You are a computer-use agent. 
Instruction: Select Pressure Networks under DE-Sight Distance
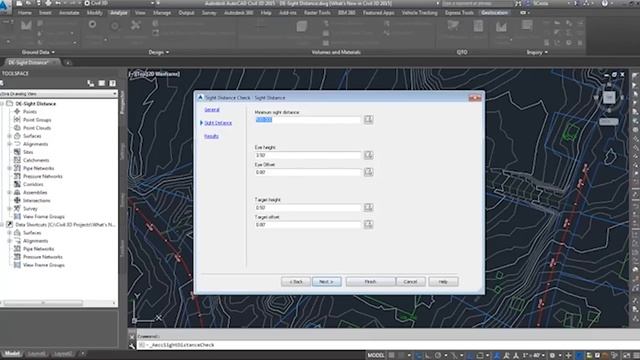(x=43, y=176)
